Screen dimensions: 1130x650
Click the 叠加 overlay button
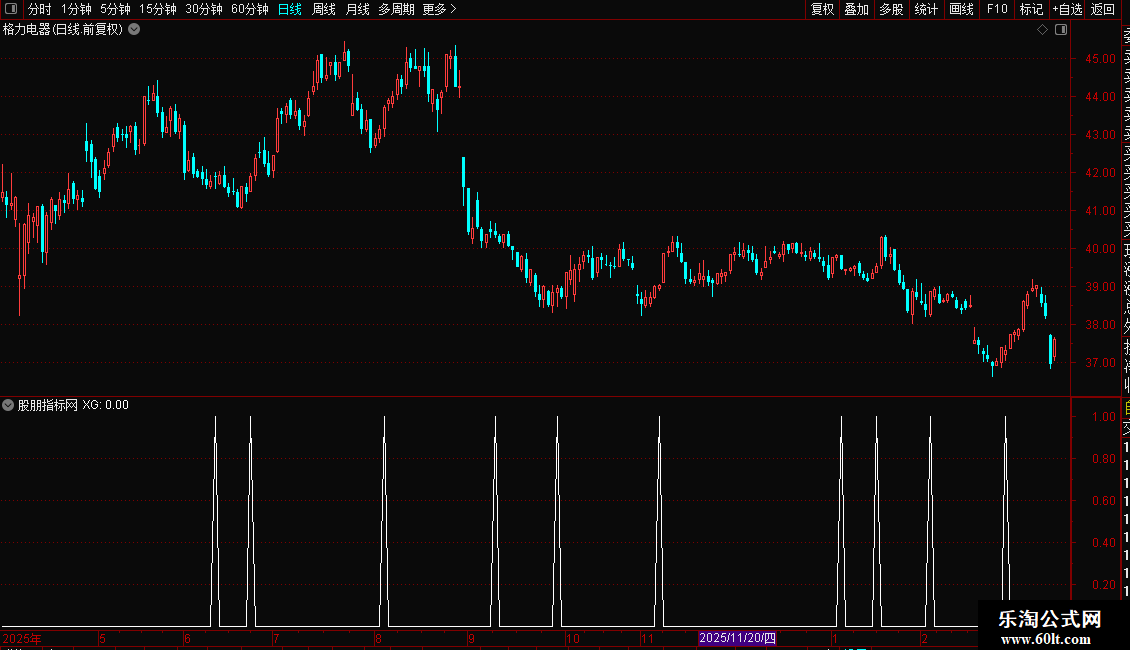856,9
